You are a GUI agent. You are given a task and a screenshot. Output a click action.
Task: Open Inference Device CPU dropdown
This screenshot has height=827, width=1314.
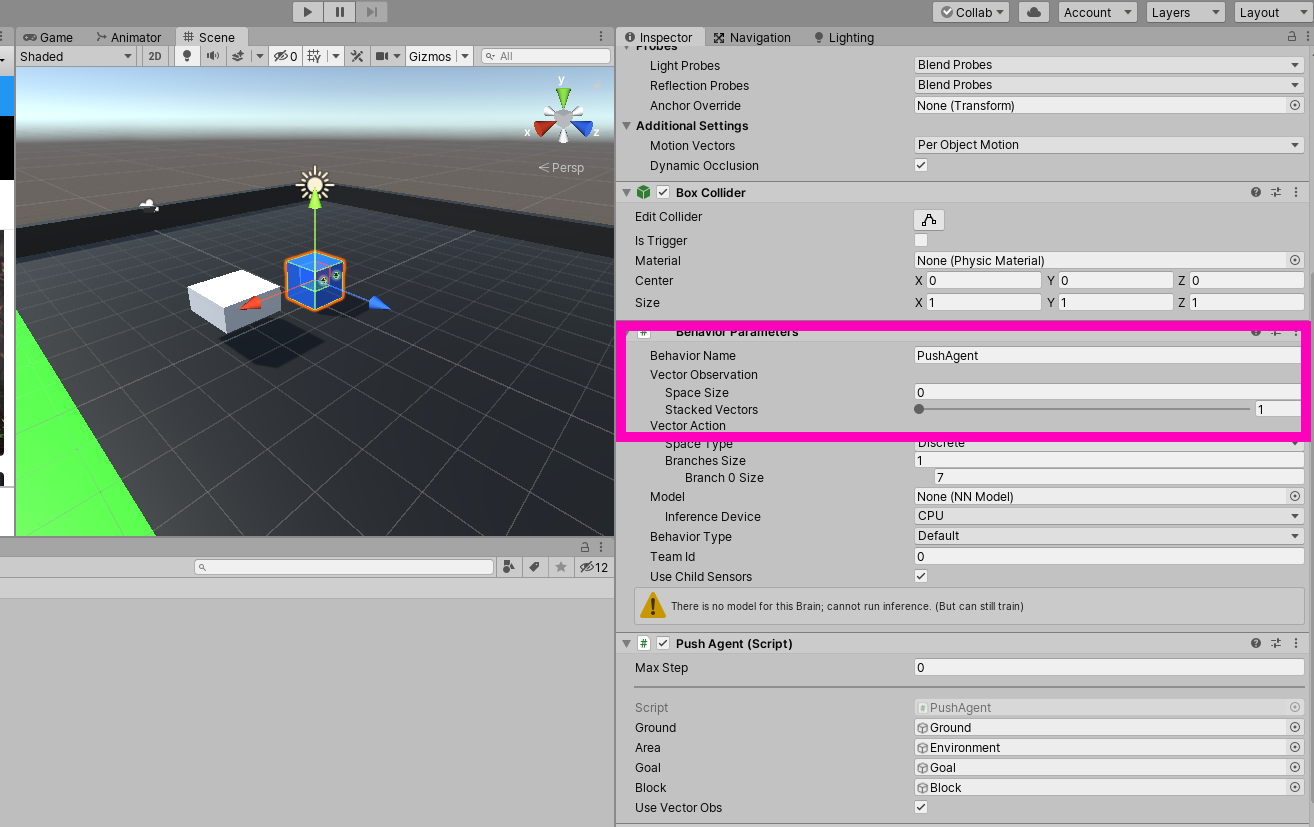coord(1109,516)
